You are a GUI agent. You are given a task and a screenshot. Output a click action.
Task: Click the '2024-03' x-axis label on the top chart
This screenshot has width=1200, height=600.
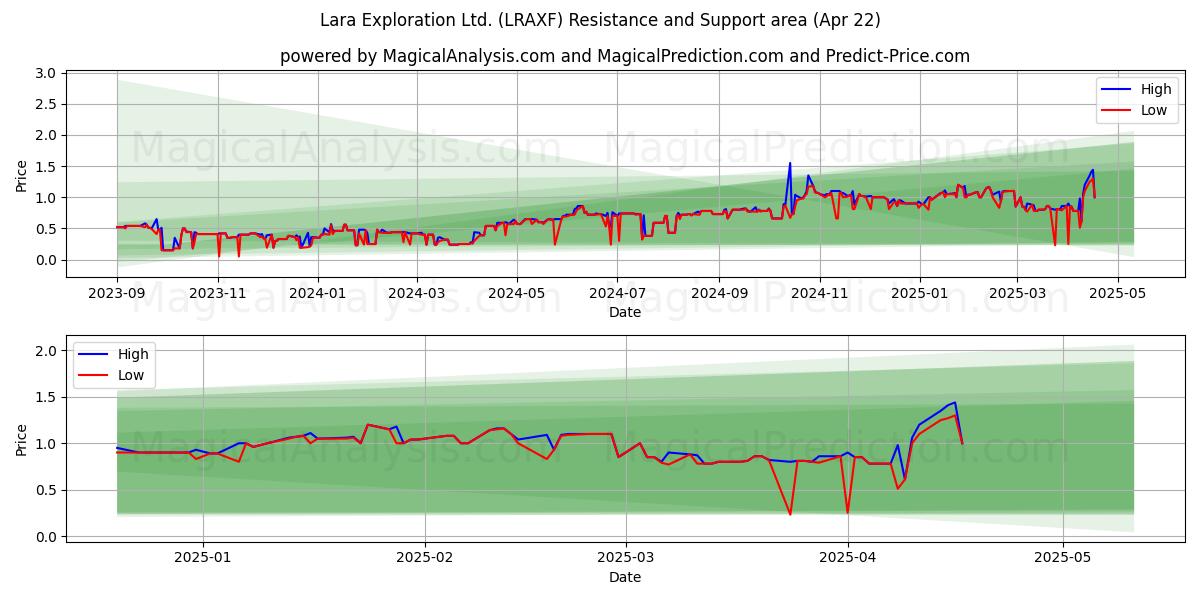coord(417,294)
